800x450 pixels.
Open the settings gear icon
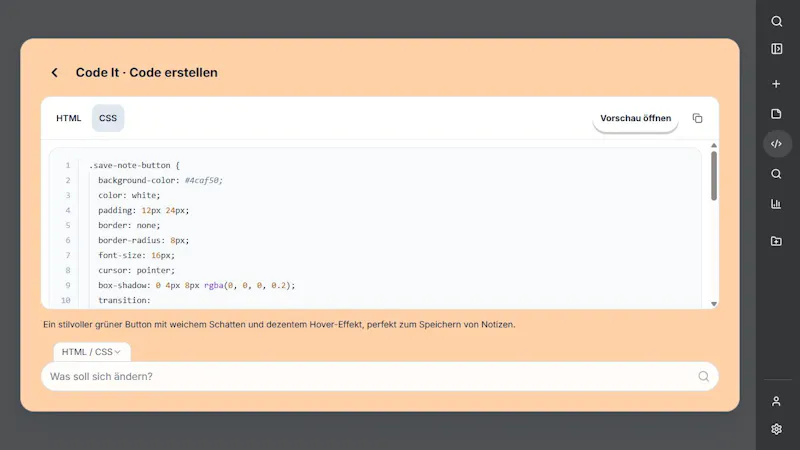coord(776,429)
